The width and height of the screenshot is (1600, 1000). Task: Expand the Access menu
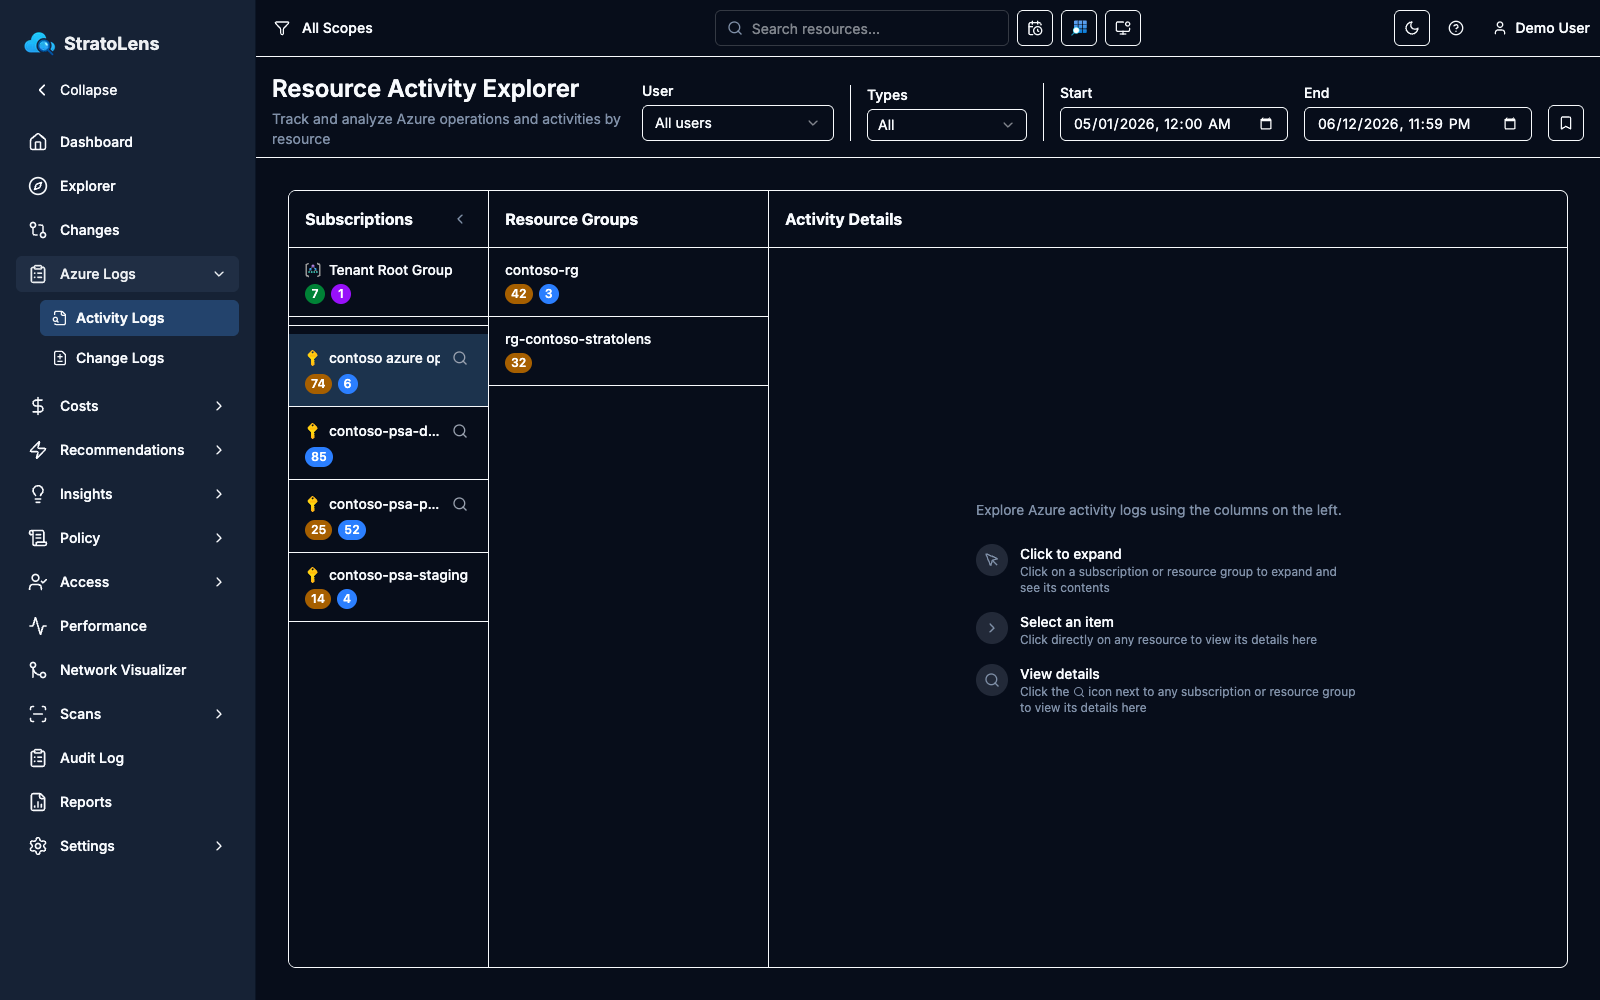coord(127,582)
